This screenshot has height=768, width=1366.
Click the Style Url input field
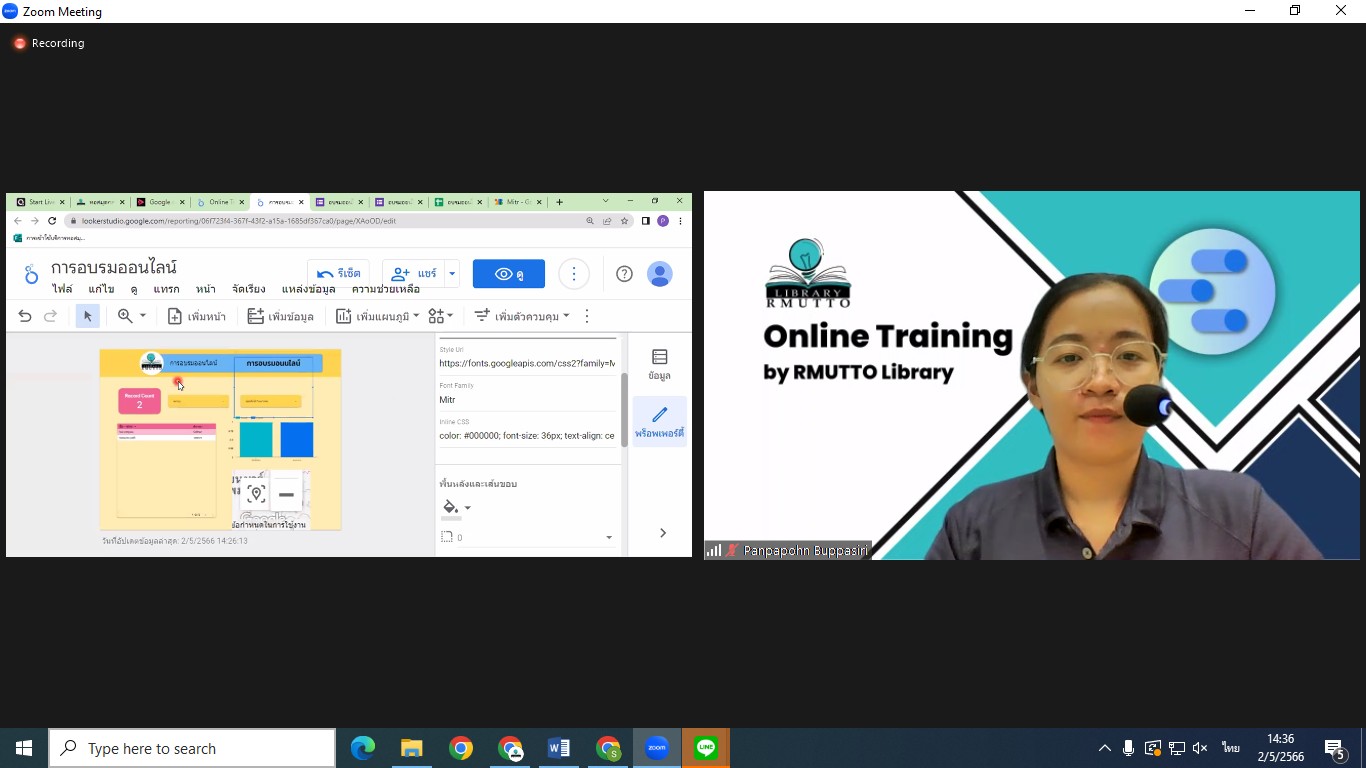(x=527, y=363)
